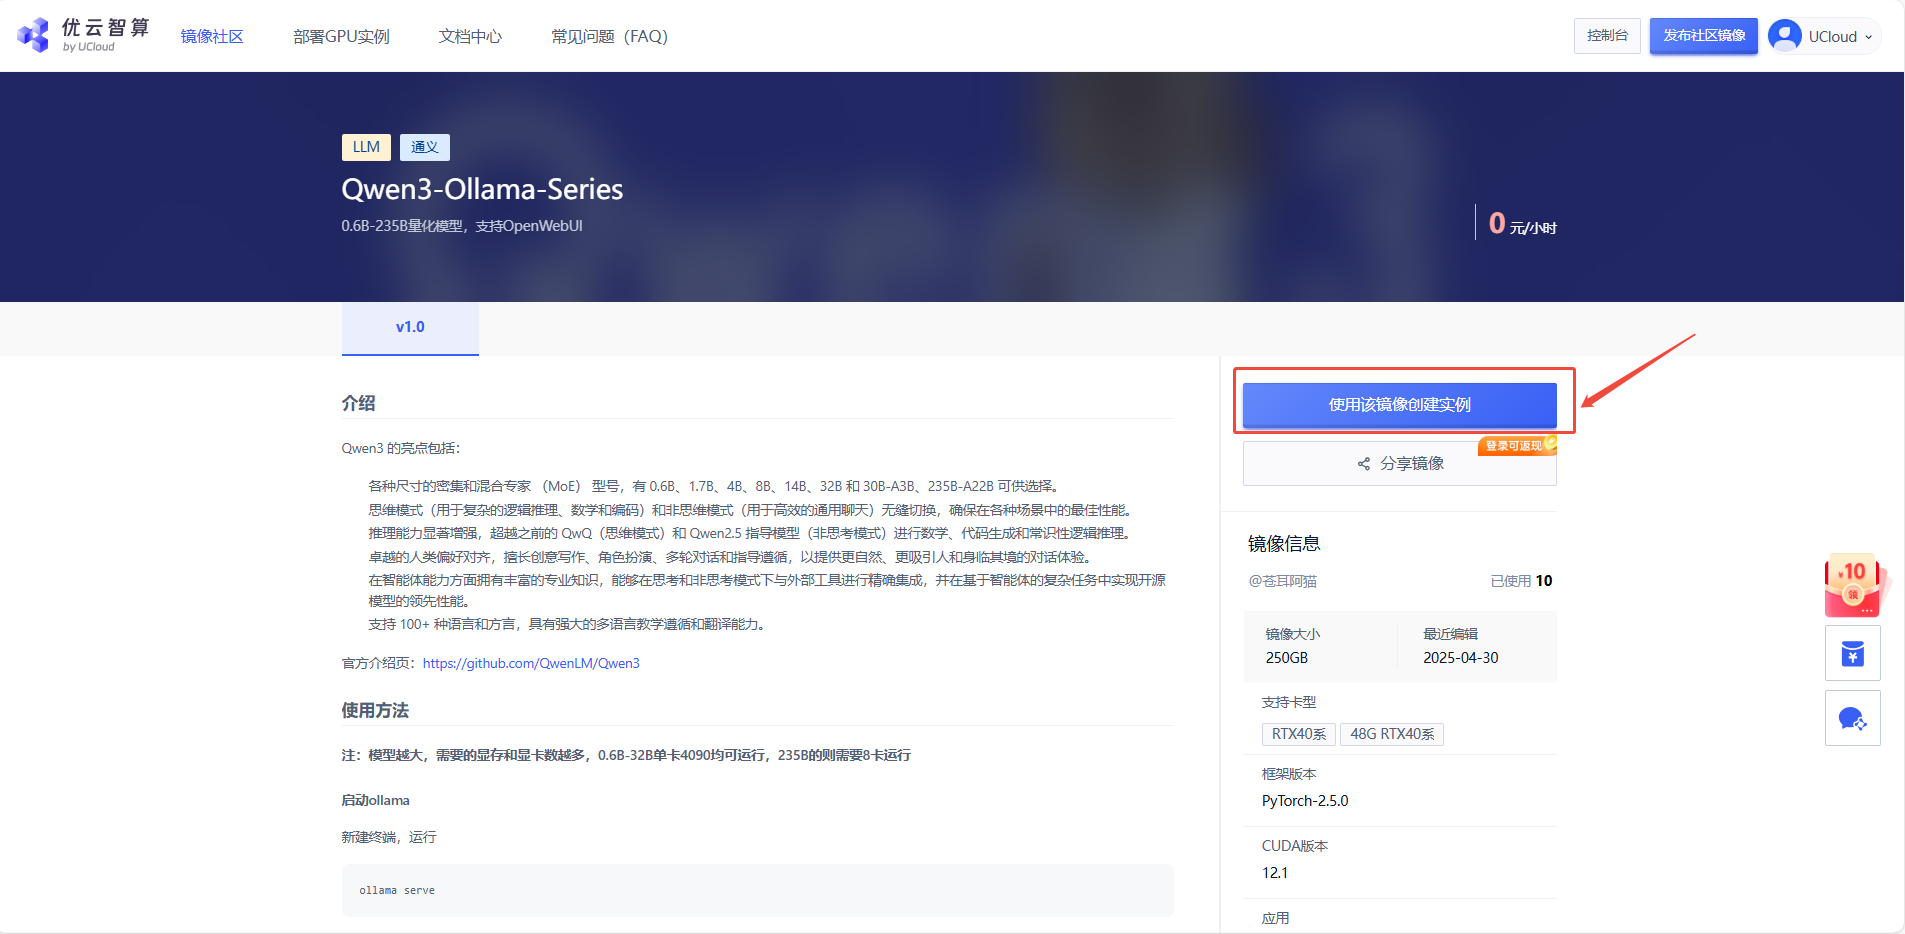Click the voucher shopping bag icon
This screenshot has width=1905, height=934.
1853,654
